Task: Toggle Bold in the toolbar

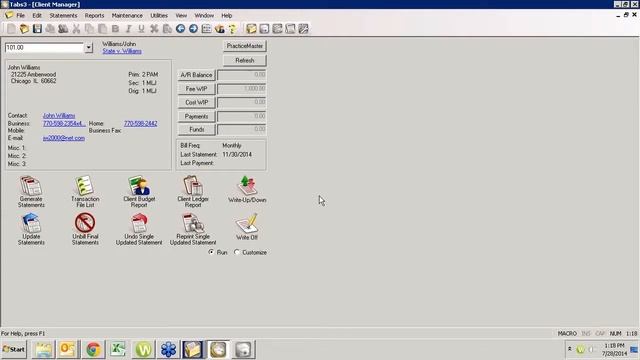Action: [x=116, y=29]
